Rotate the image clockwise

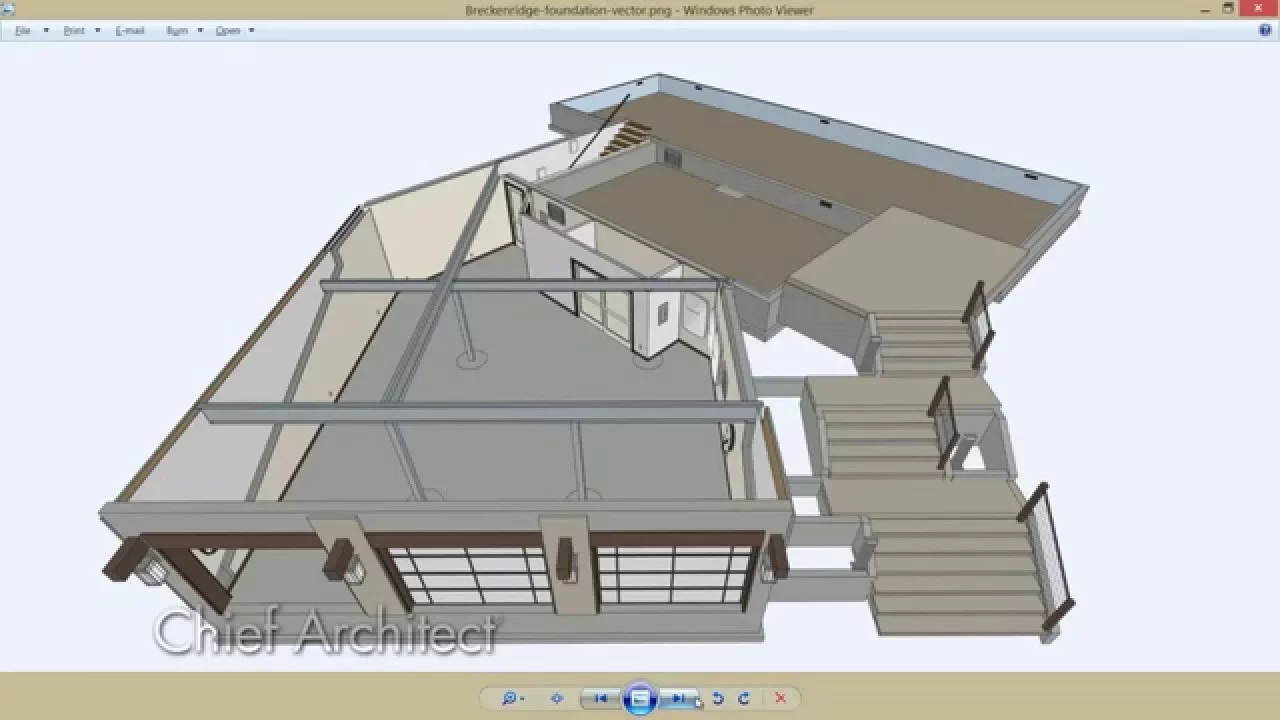coord(743,699)
